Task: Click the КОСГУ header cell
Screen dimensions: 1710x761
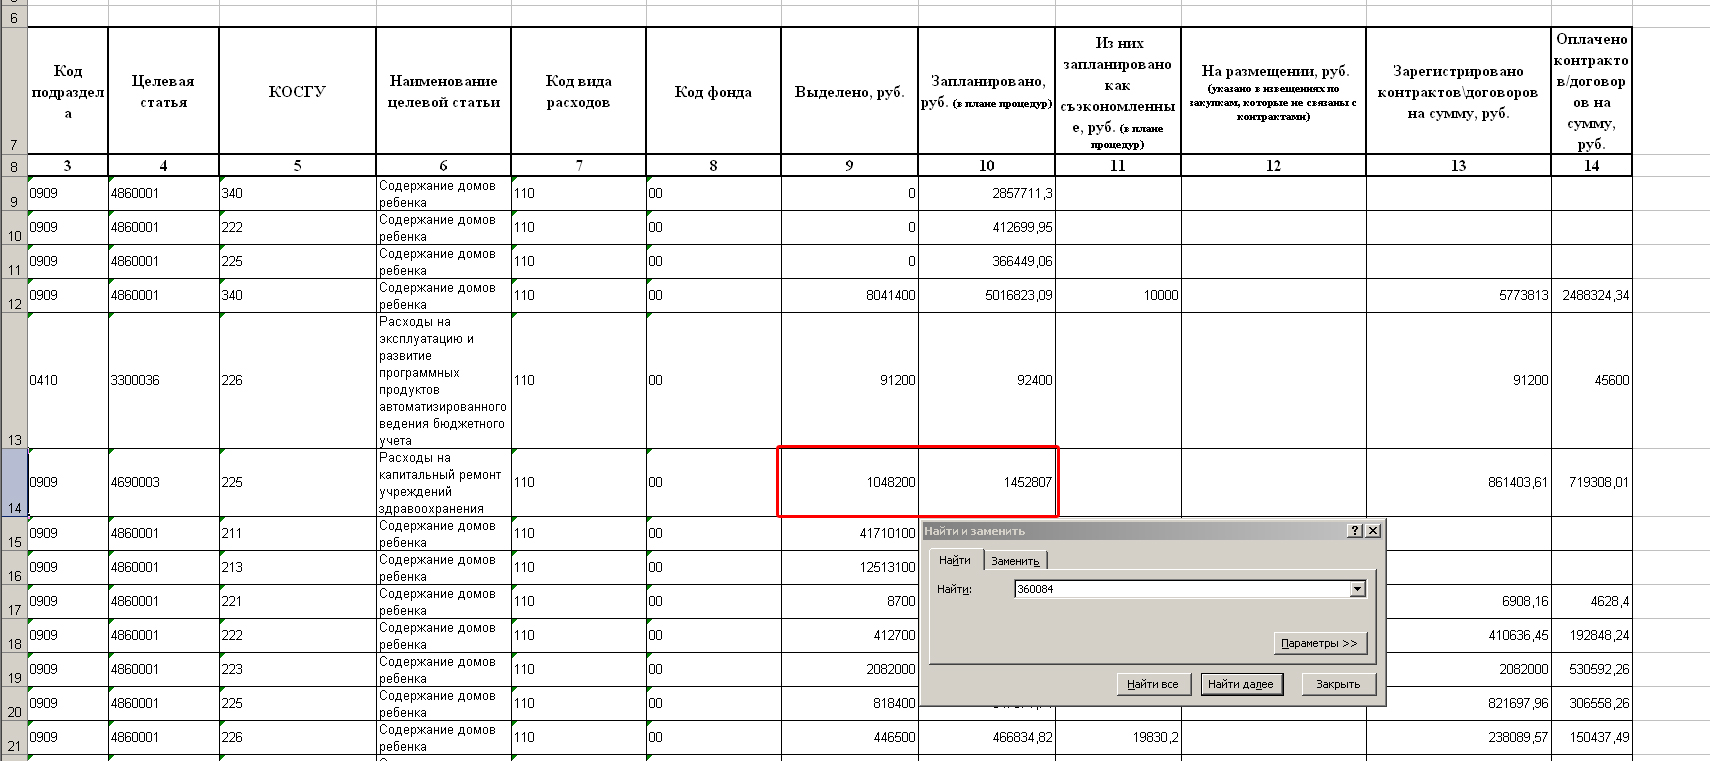Action: [297, 91]
